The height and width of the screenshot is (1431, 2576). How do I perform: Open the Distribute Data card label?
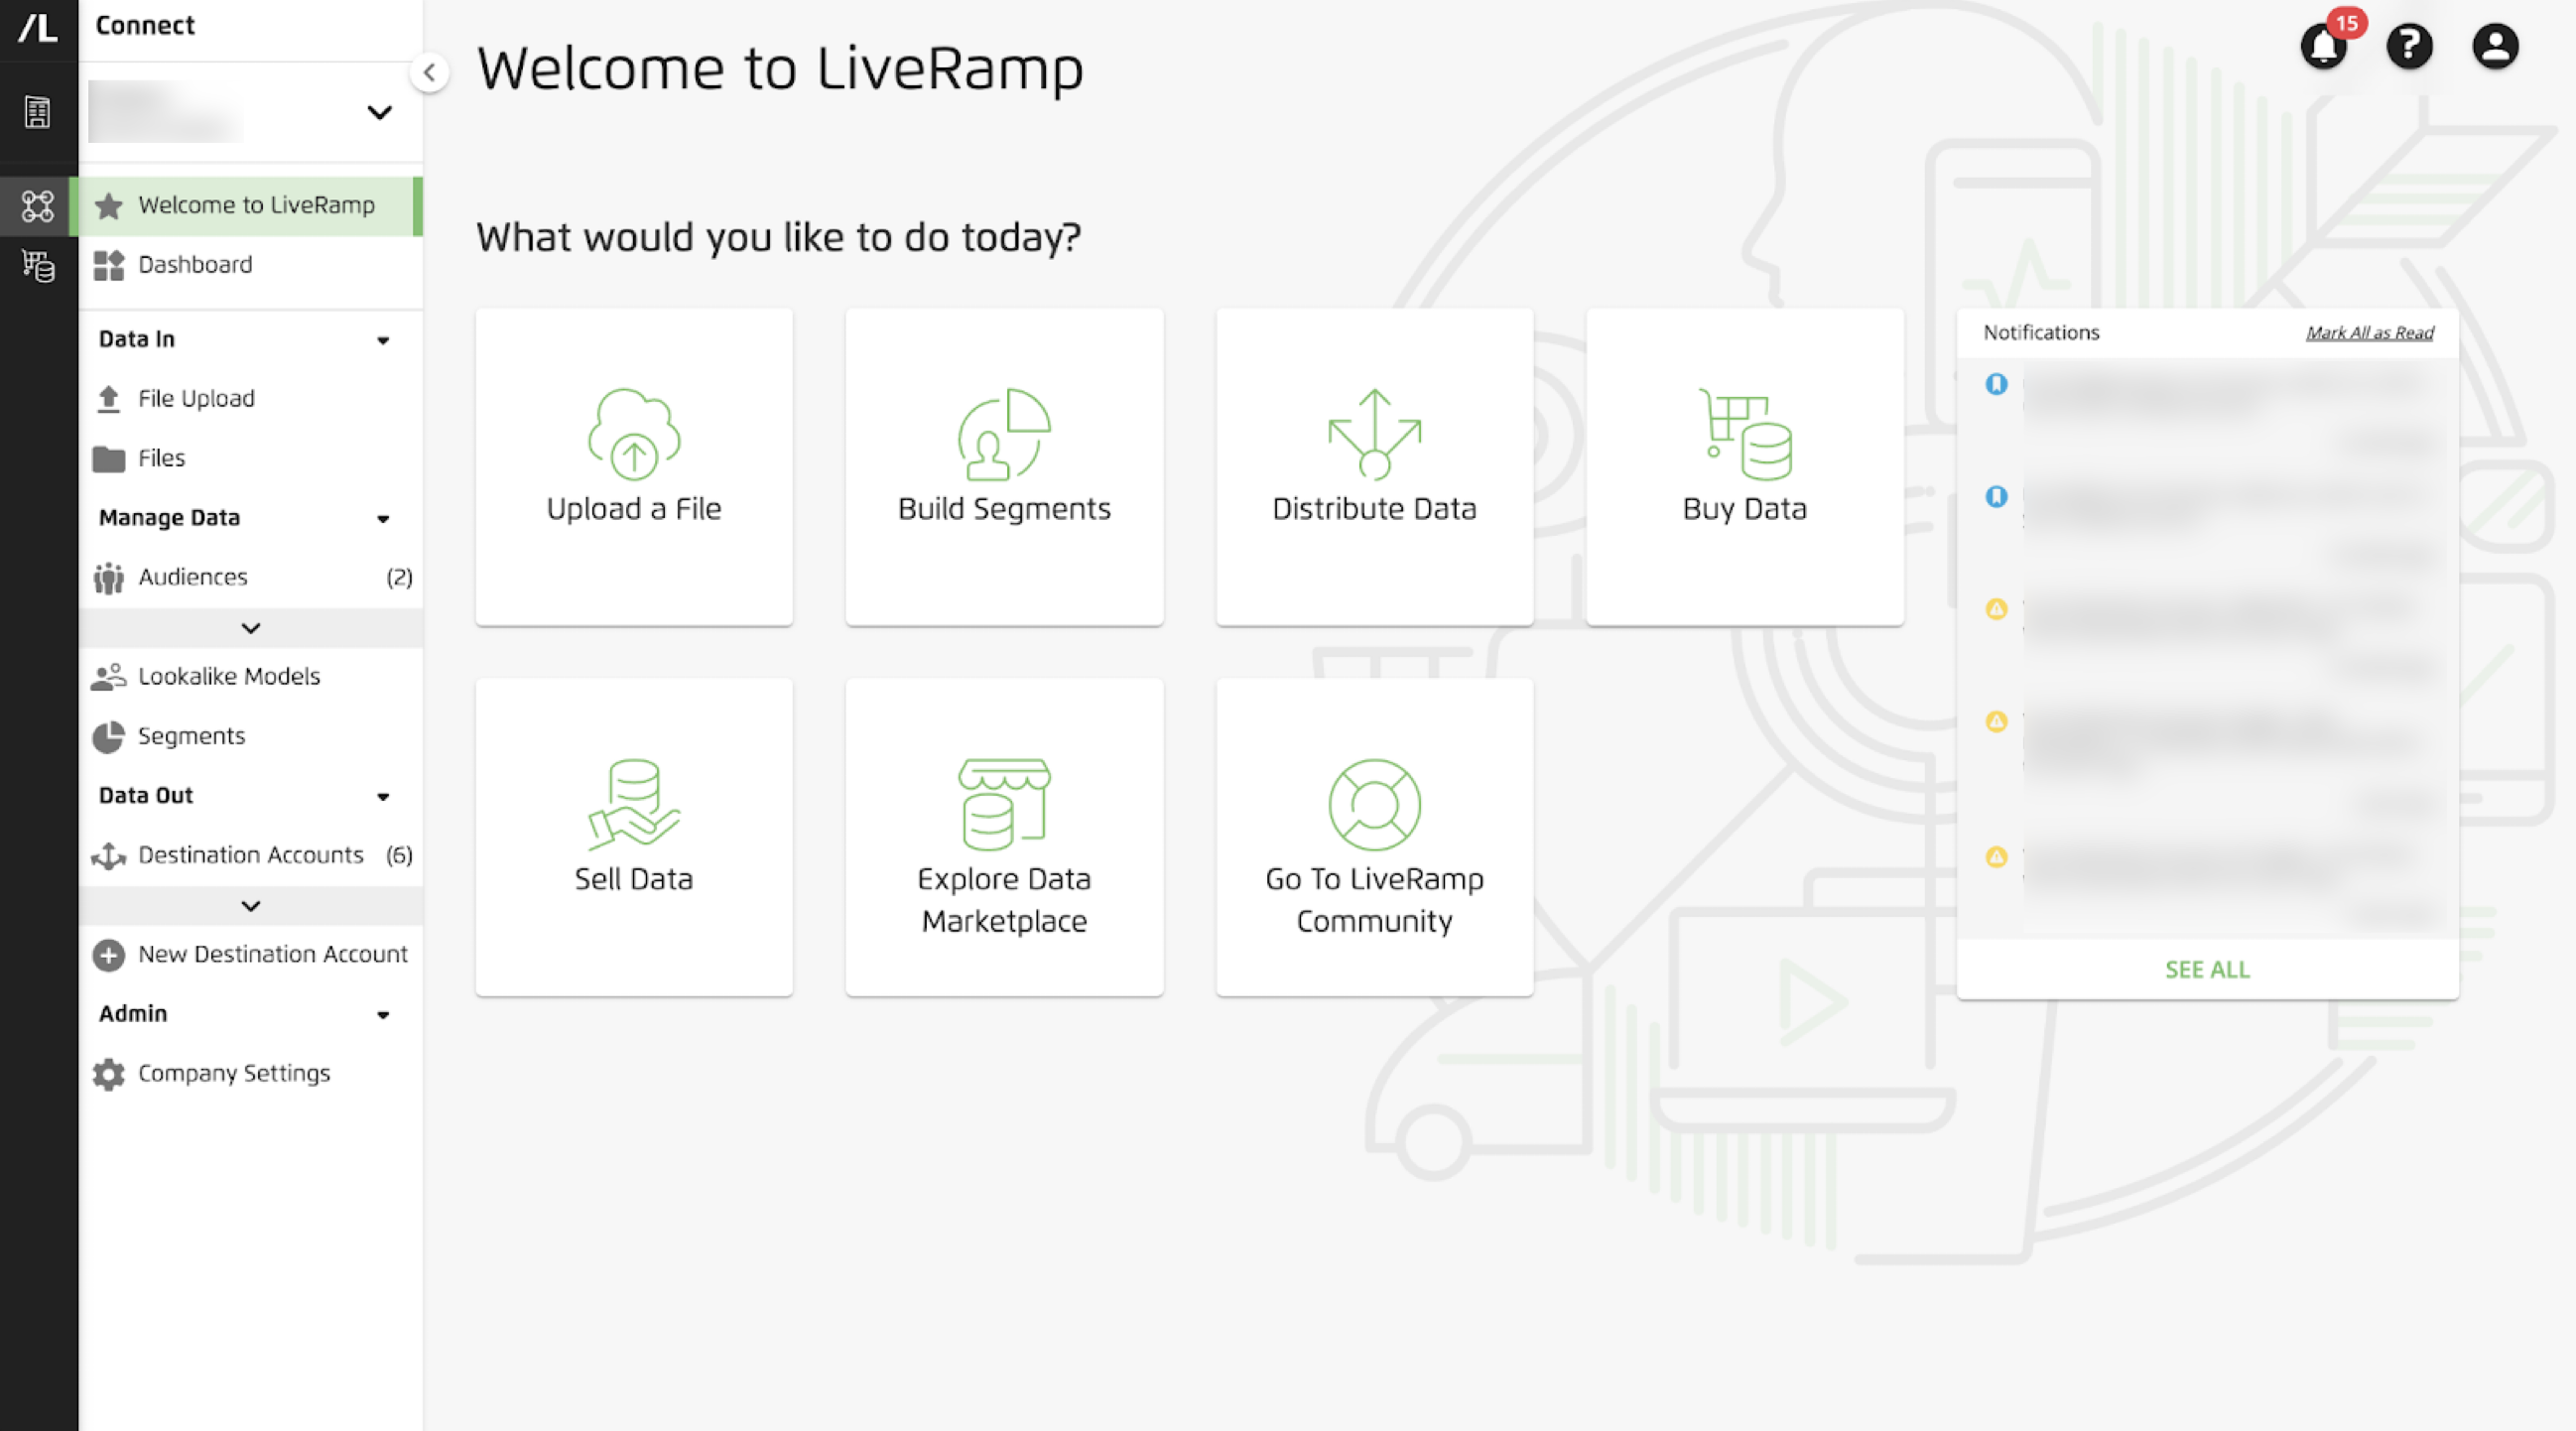pyautogui.click(x=1374, y=509)
